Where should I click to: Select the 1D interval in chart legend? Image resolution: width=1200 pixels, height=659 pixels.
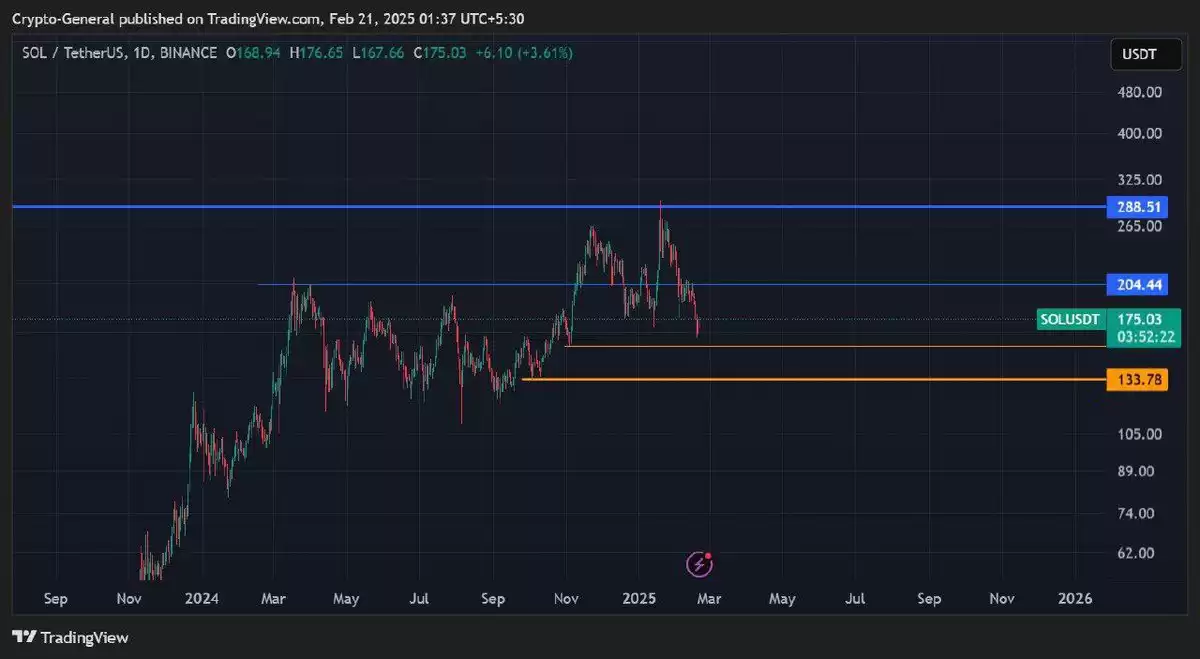[x=138, y=53]
